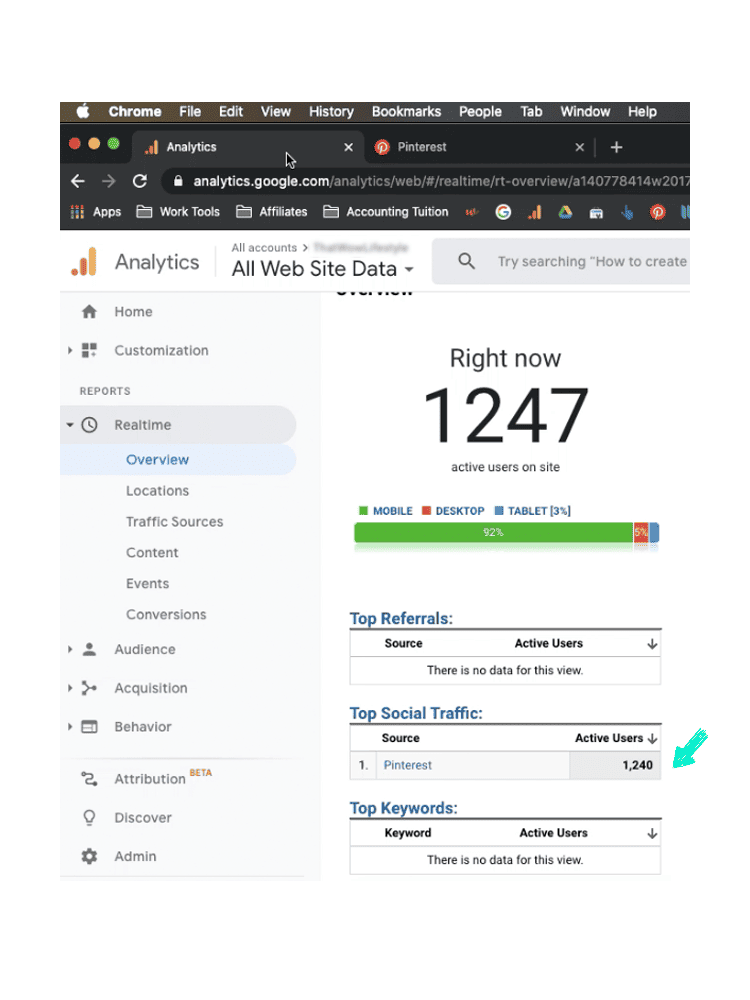Screen dimensions: 750x1000
Task: Open the Locations realtime report
Action: pyautogui.click(x=158, y=491)
